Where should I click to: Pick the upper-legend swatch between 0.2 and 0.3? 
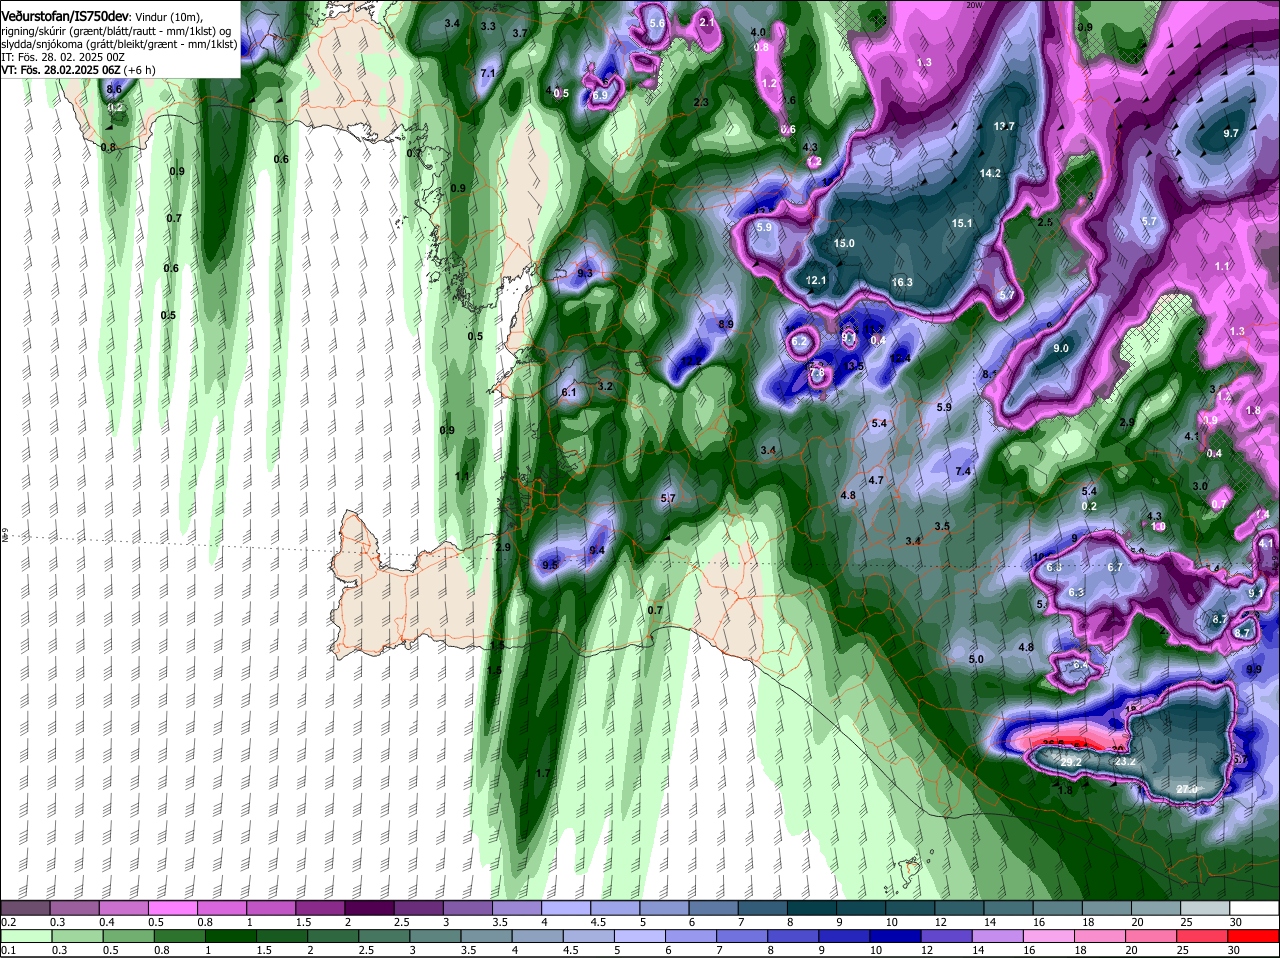26,908
